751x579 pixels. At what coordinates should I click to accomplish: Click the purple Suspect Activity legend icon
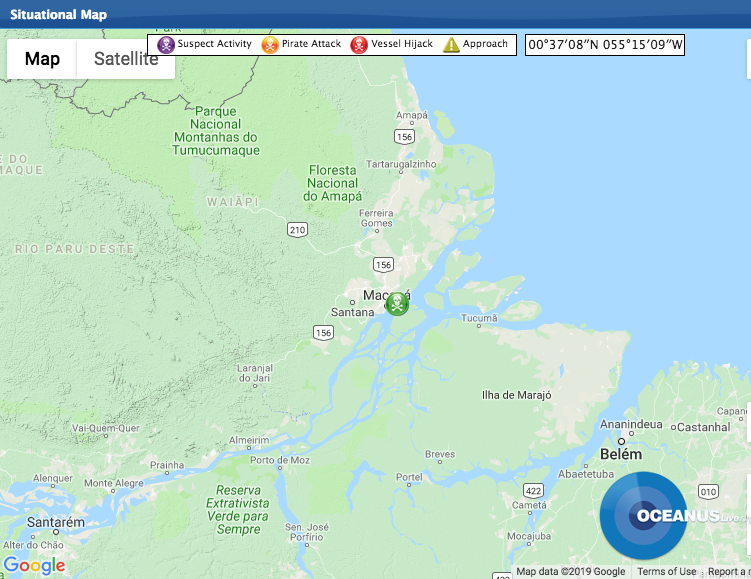point(166,45)
